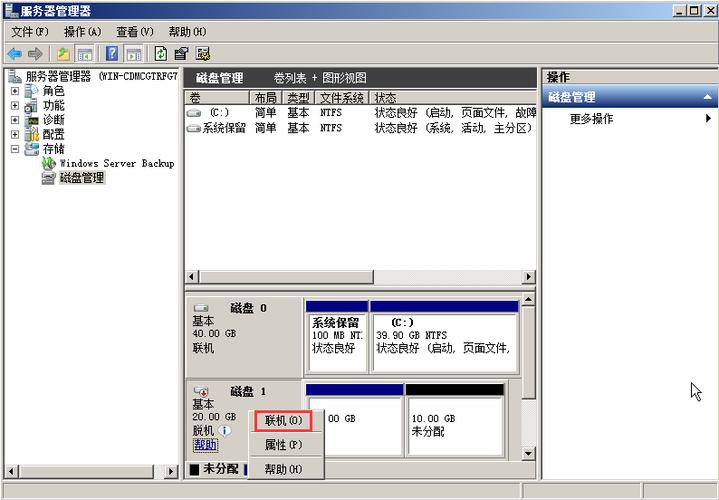
Task: Click the black 未分配 legend swatch
Action: [194, 469]
